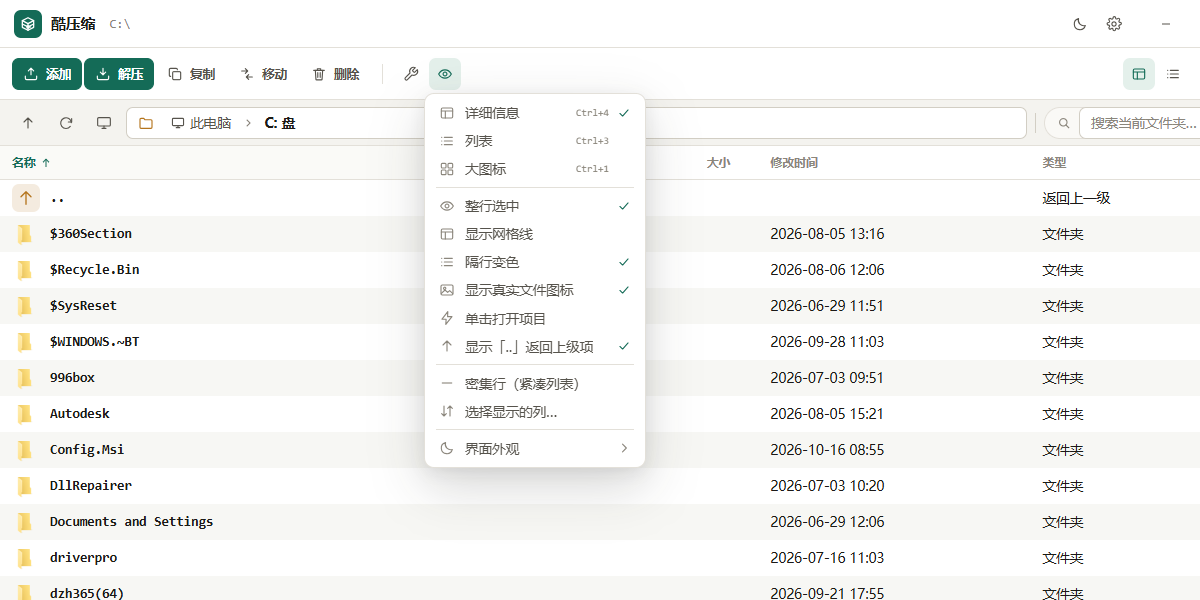Switch to details layout icon in toolbar
Viewport: 1200px width, 600px height.
pos(1139,74)
